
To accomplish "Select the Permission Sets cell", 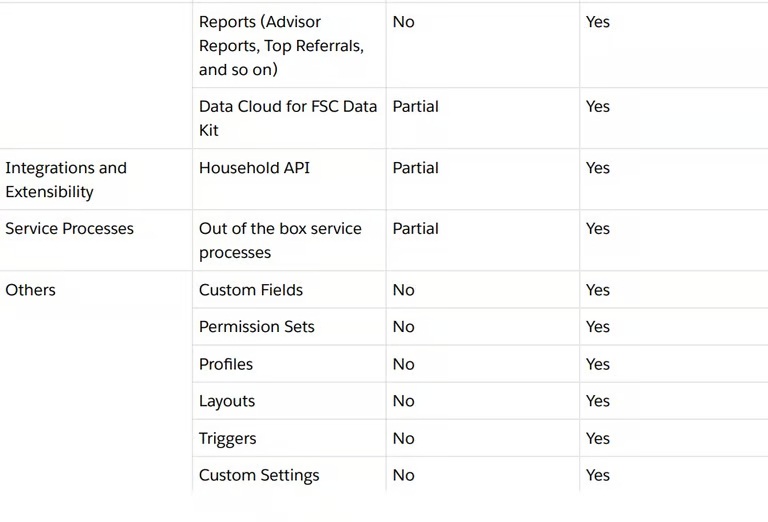I will tap(256, 327).
